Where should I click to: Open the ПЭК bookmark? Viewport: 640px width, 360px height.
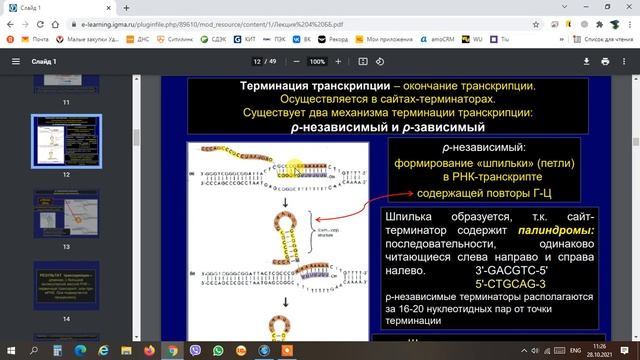click(x=274, y=39)
